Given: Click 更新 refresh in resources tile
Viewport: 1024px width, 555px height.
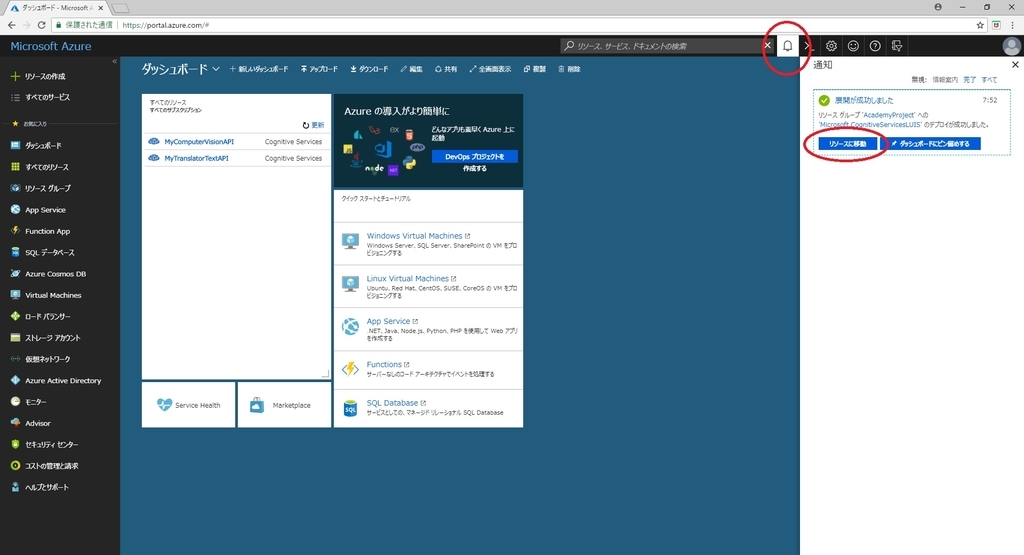Looking at the screenshot, I should [313, 125].
